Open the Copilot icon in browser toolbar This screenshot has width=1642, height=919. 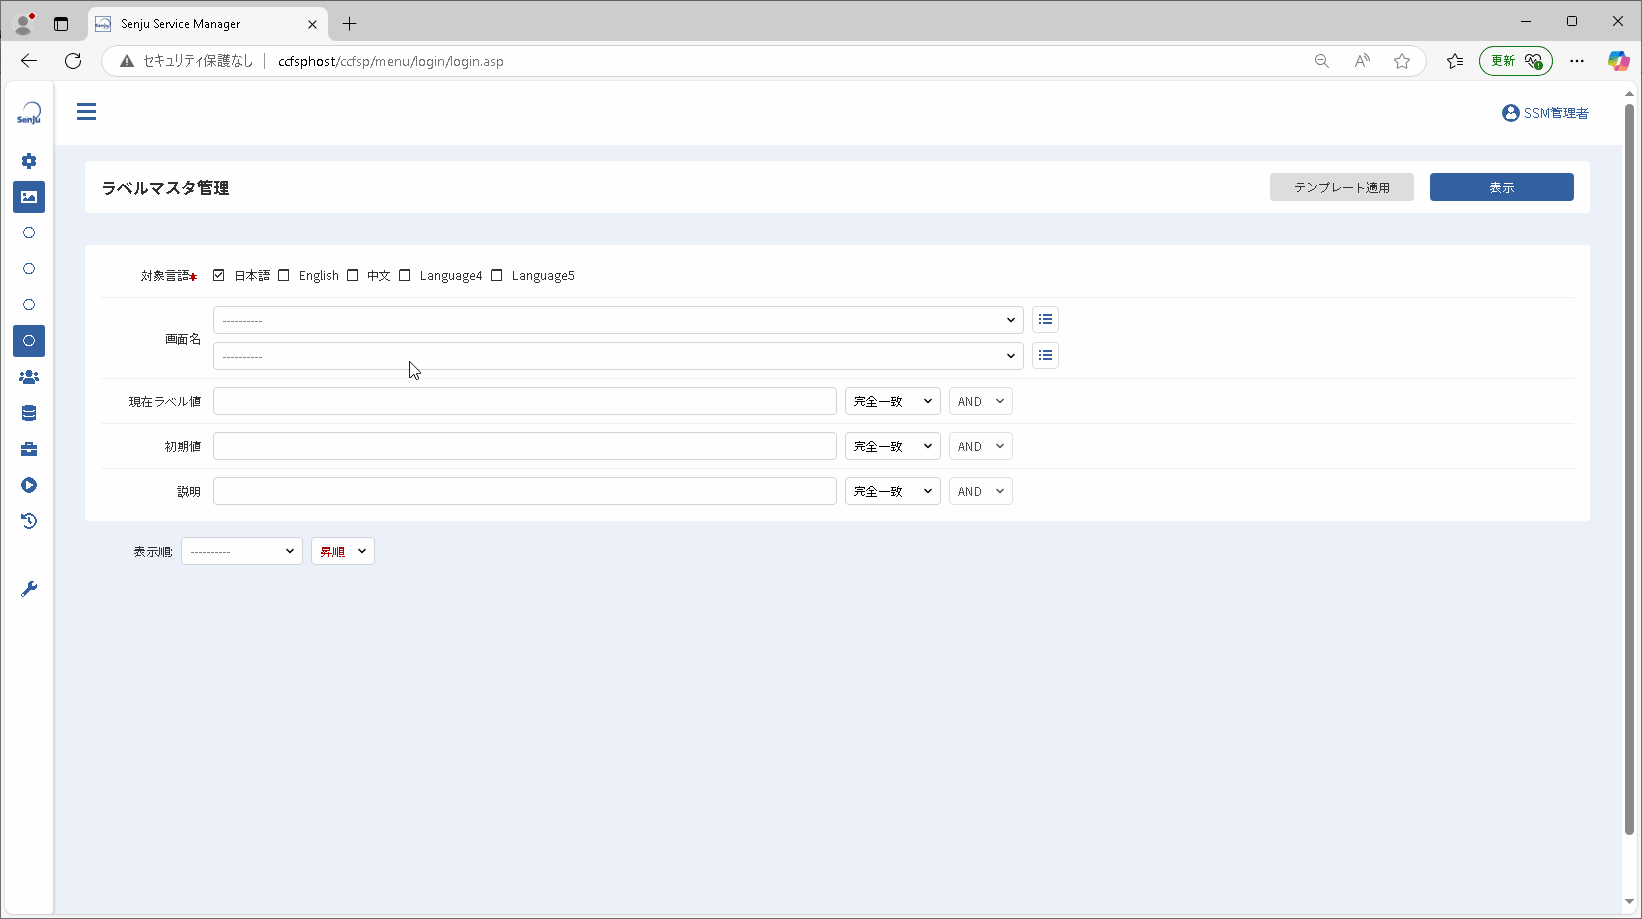pos(1618,61)
